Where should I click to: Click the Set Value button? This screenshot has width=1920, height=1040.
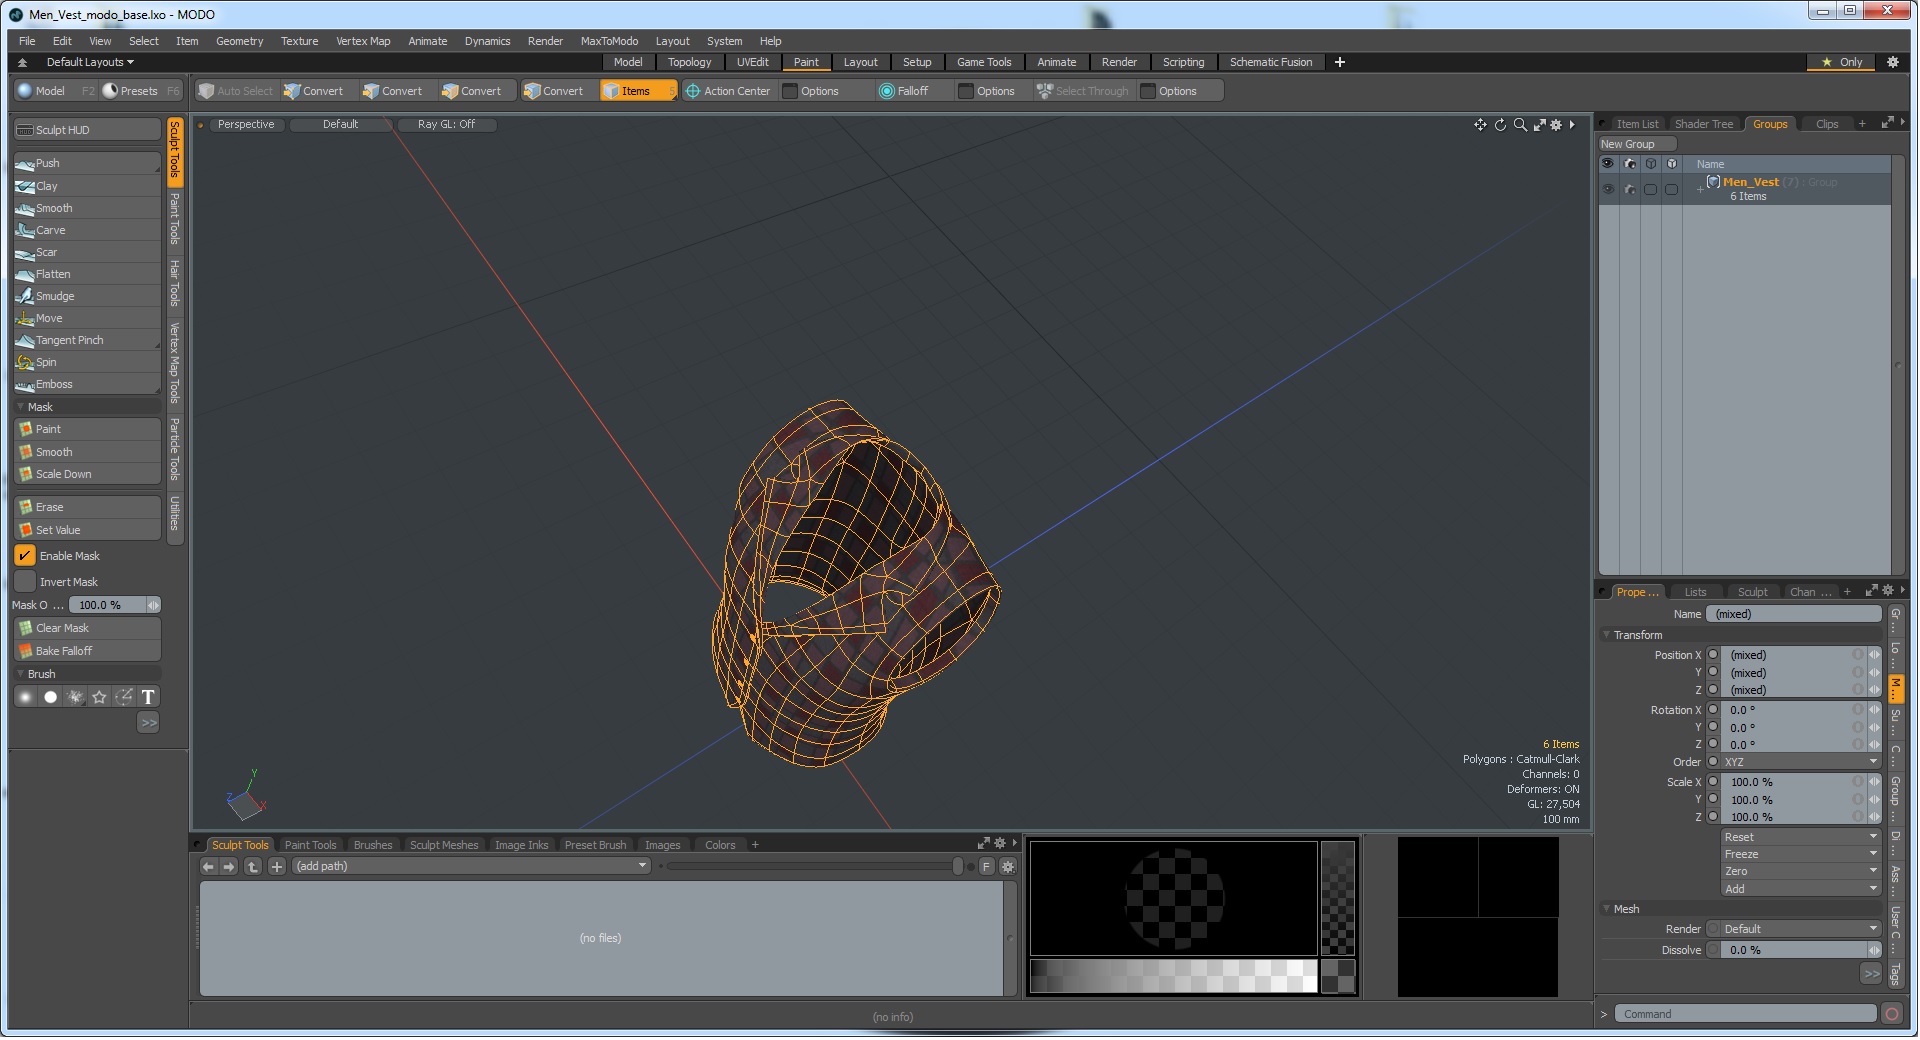tap(87, 530)
